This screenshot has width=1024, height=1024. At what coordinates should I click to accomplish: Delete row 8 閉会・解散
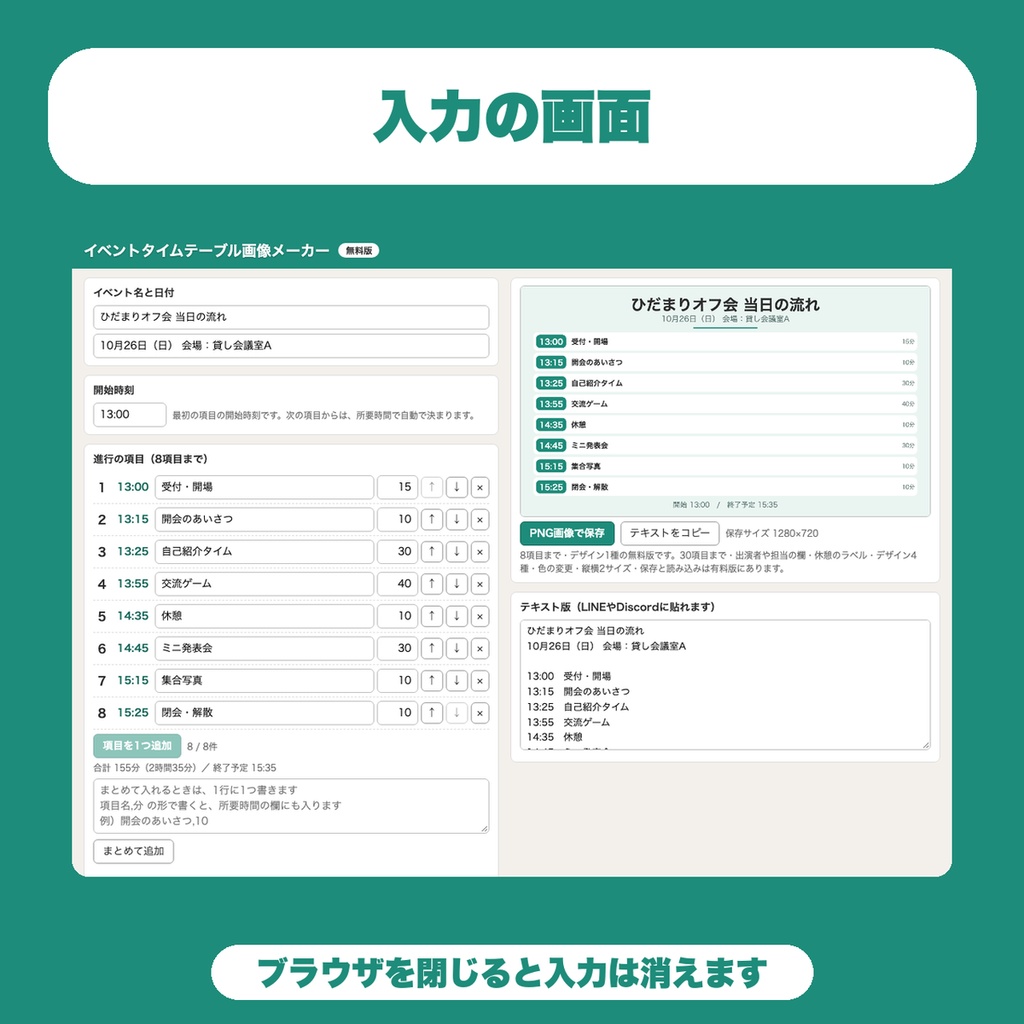tap(480, 712)
